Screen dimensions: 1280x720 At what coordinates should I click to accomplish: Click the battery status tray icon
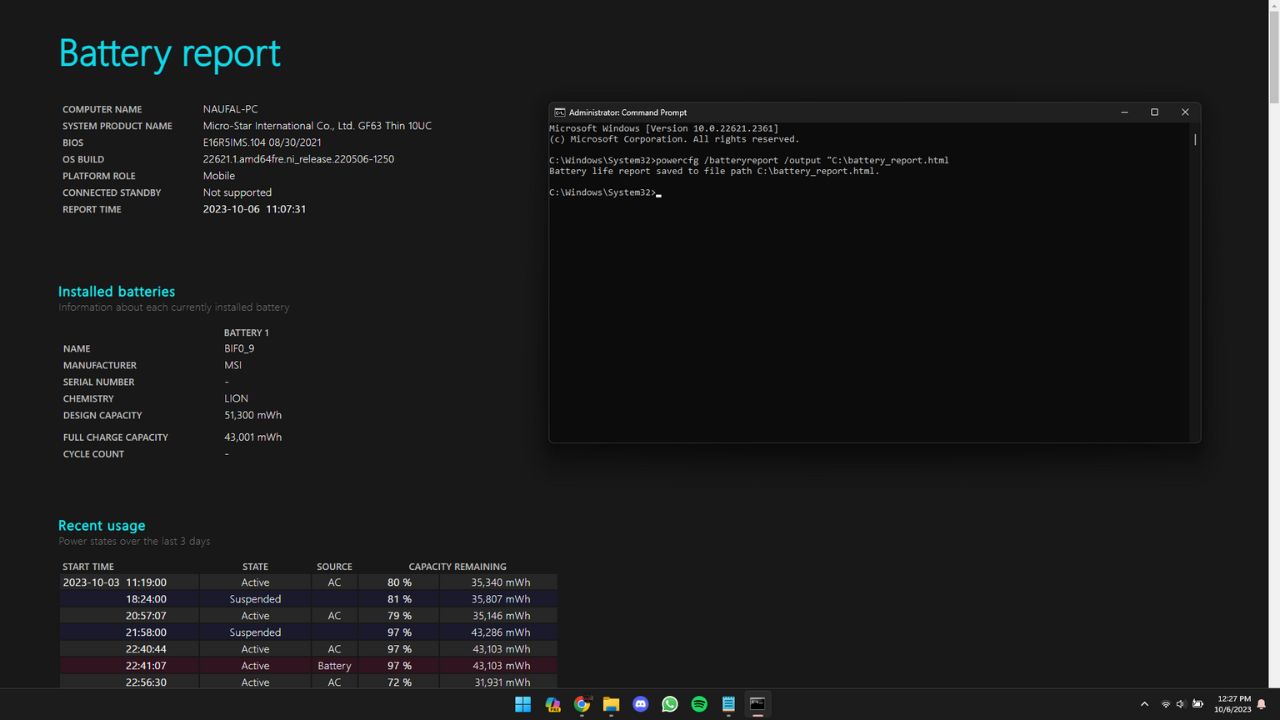1198,704
